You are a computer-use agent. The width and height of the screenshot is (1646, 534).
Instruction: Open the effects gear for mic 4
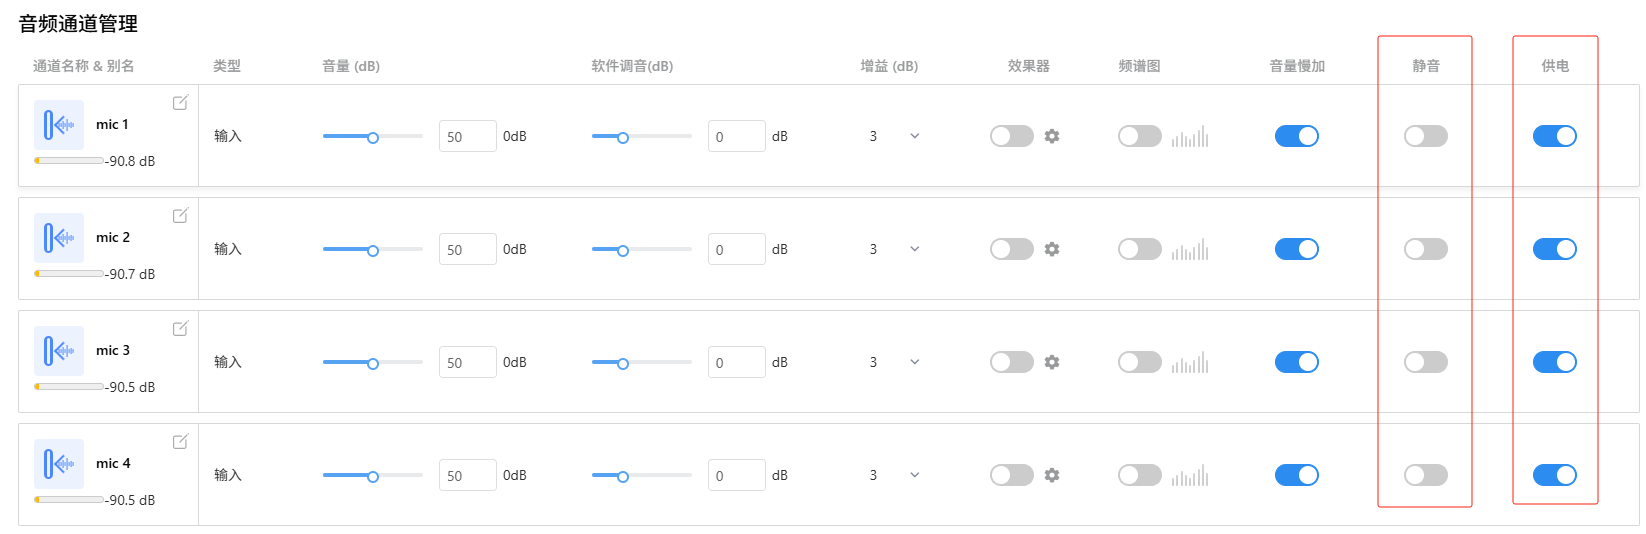tap(1052, 475)
